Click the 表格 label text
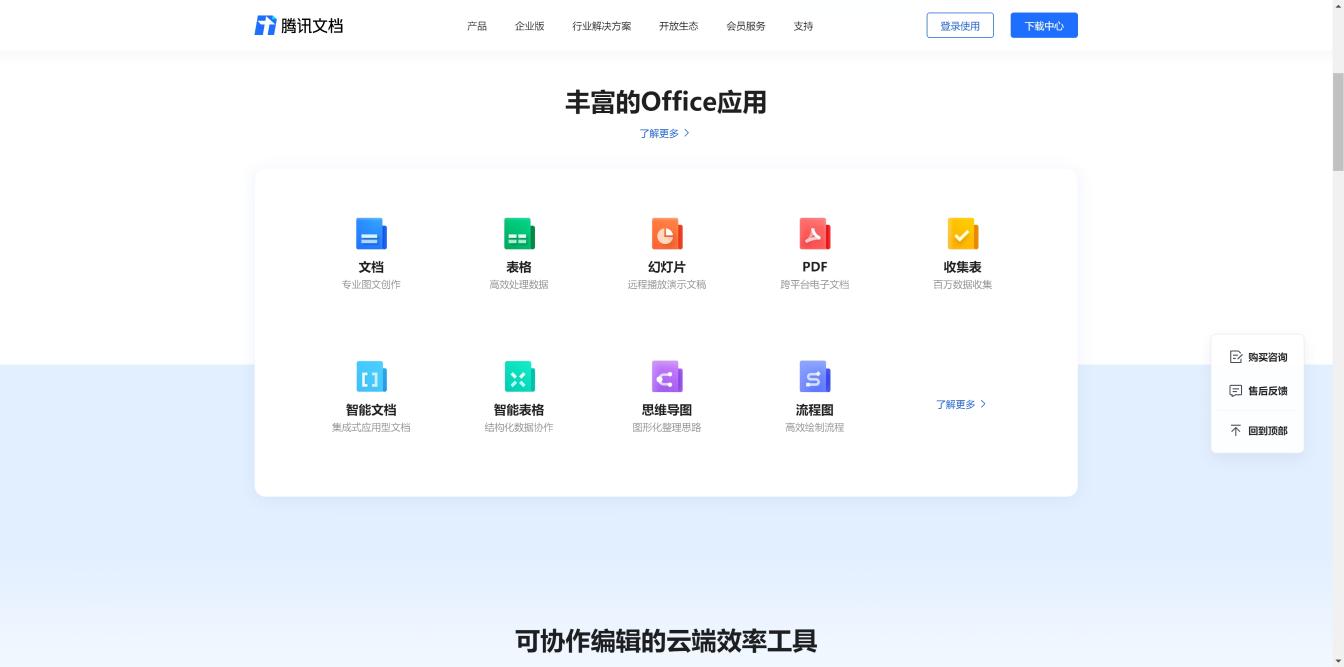 (519, 267)
